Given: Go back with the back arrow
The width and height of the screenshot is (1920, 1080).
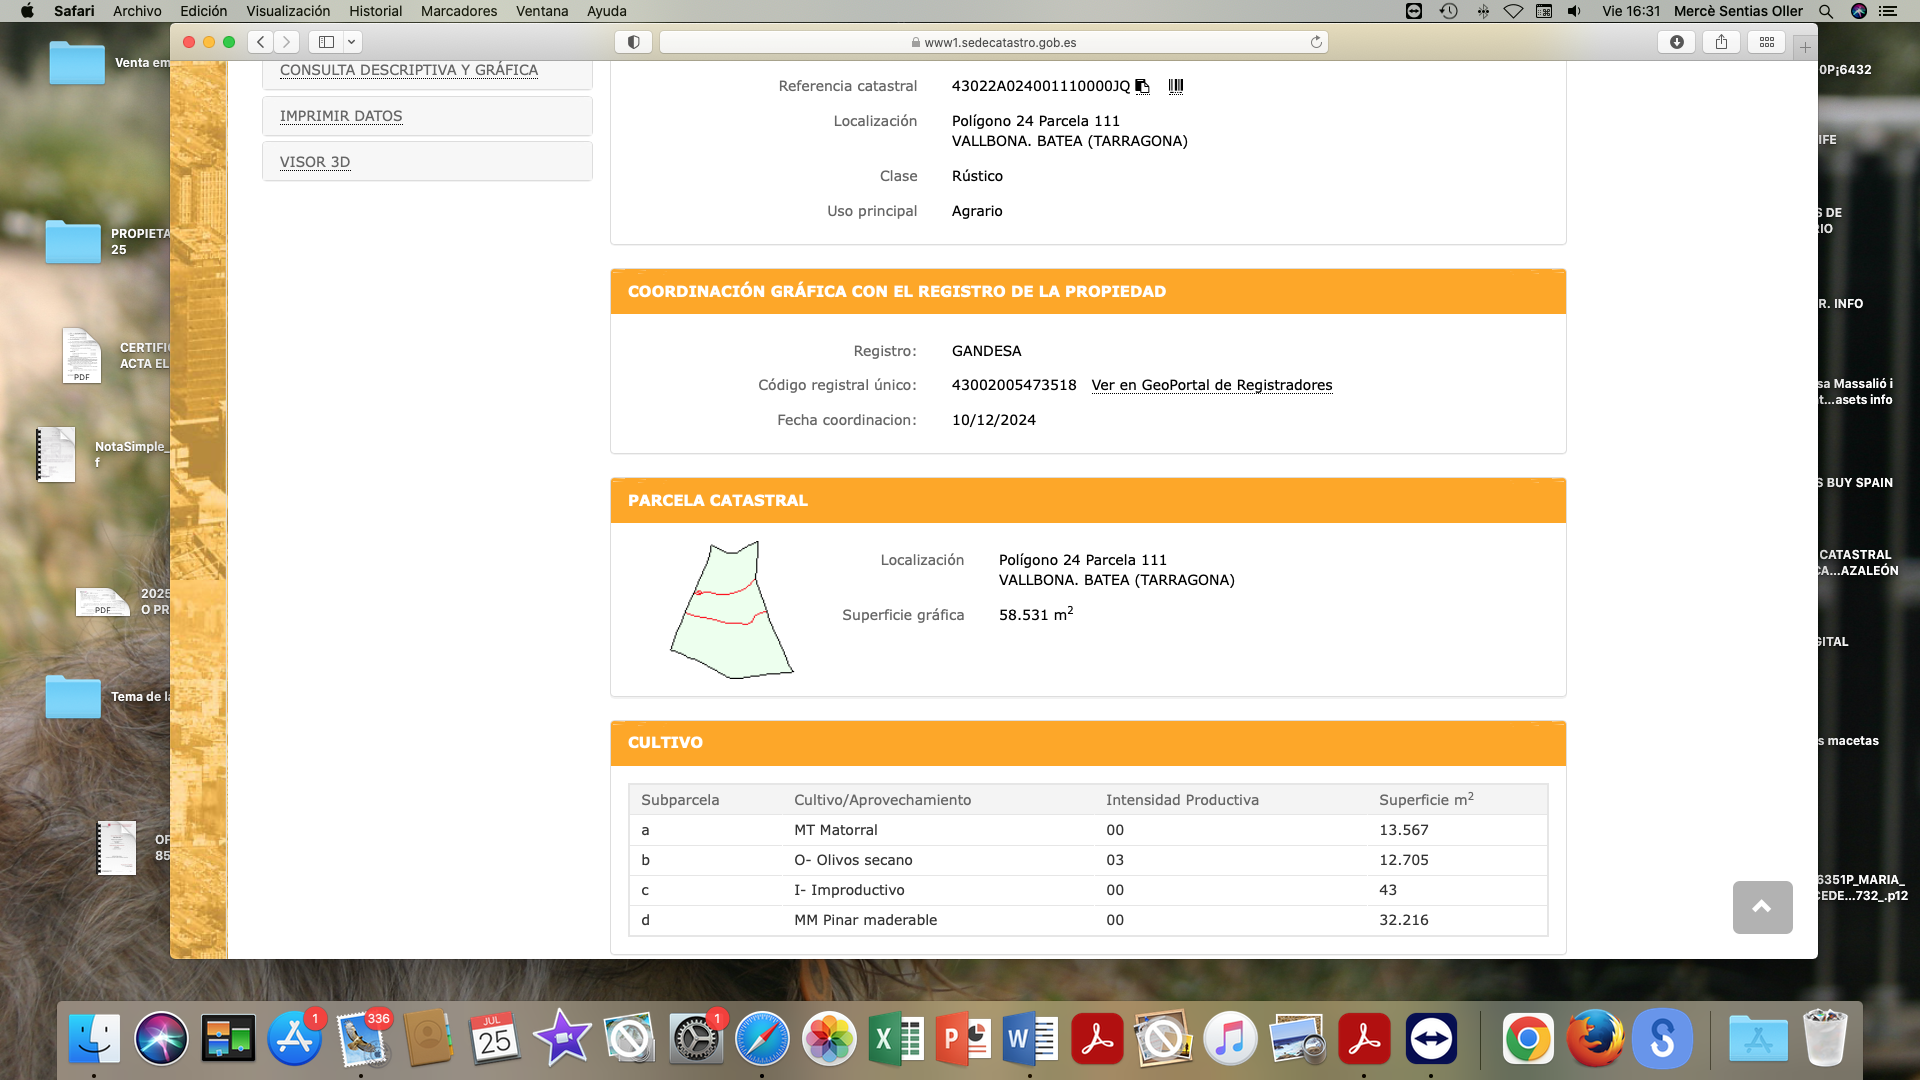Looking at the screenshot, I should (x=261, y=42).
